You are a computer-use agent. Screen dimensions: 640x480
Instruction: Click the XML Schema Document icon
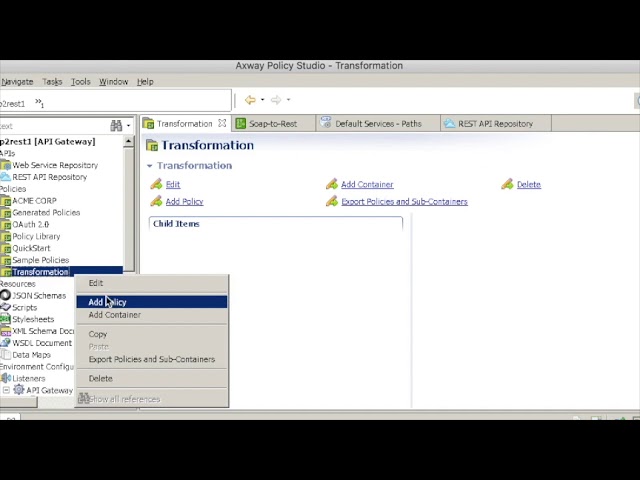pyautogui.click(x=5, y=331)
